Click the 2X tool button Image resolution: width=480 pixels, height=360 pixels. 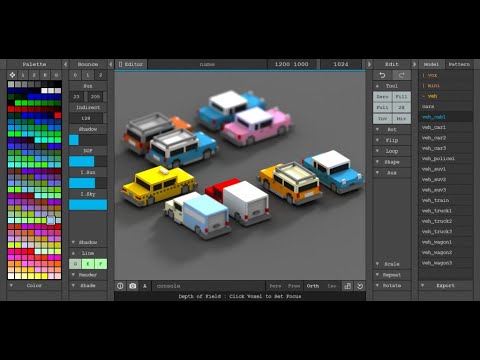[401, 108]
